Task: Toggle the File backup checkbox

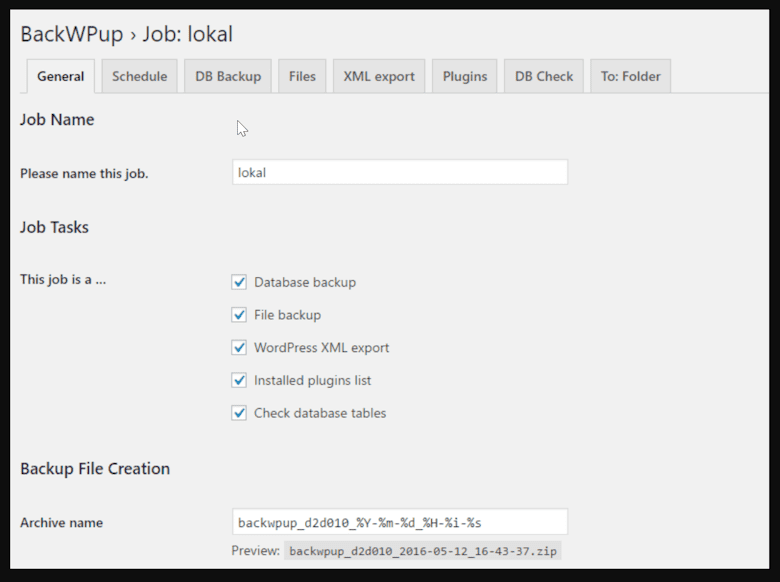Action: click(x=239, y=315)
